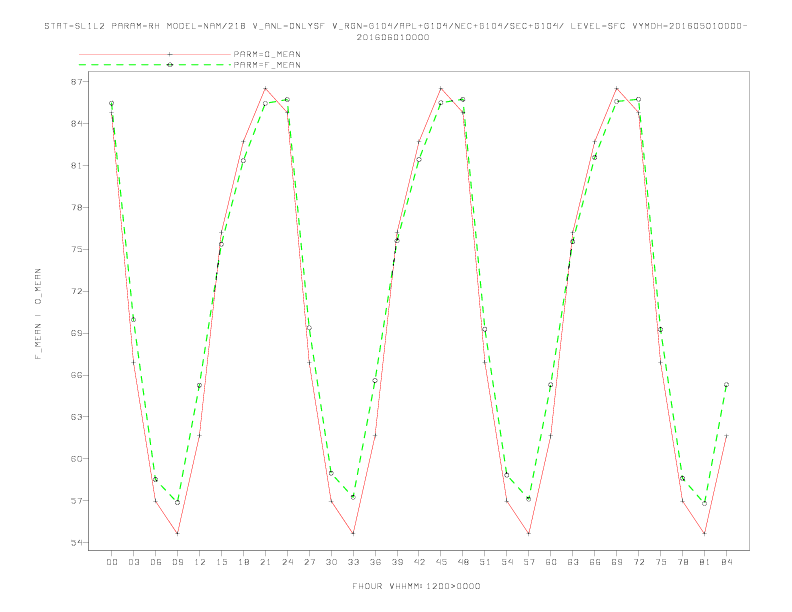Click the O_MEAN peak marker at forecast hour 21

265,88
